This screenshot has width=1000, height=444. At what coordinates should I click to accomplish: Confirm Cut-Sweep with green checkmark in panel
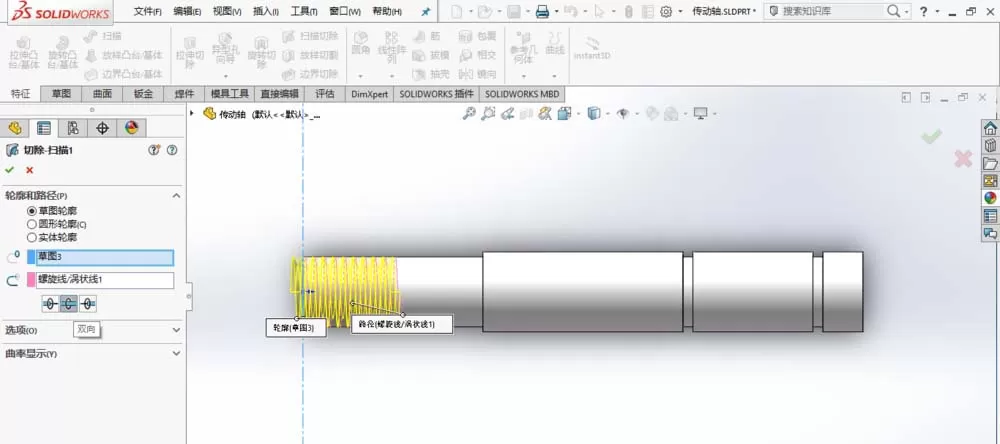pyautogui.click(x=9, y=170)
